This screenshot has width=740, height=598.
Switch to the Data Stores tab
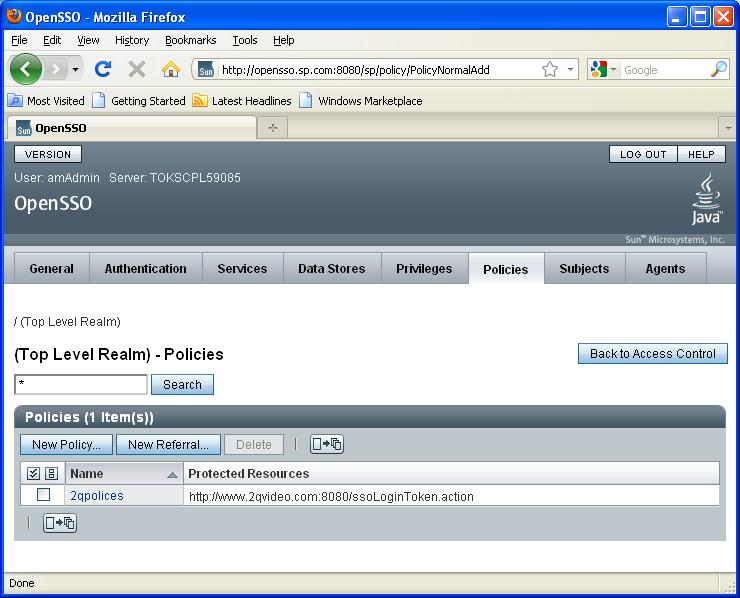(x=332, y=269)
